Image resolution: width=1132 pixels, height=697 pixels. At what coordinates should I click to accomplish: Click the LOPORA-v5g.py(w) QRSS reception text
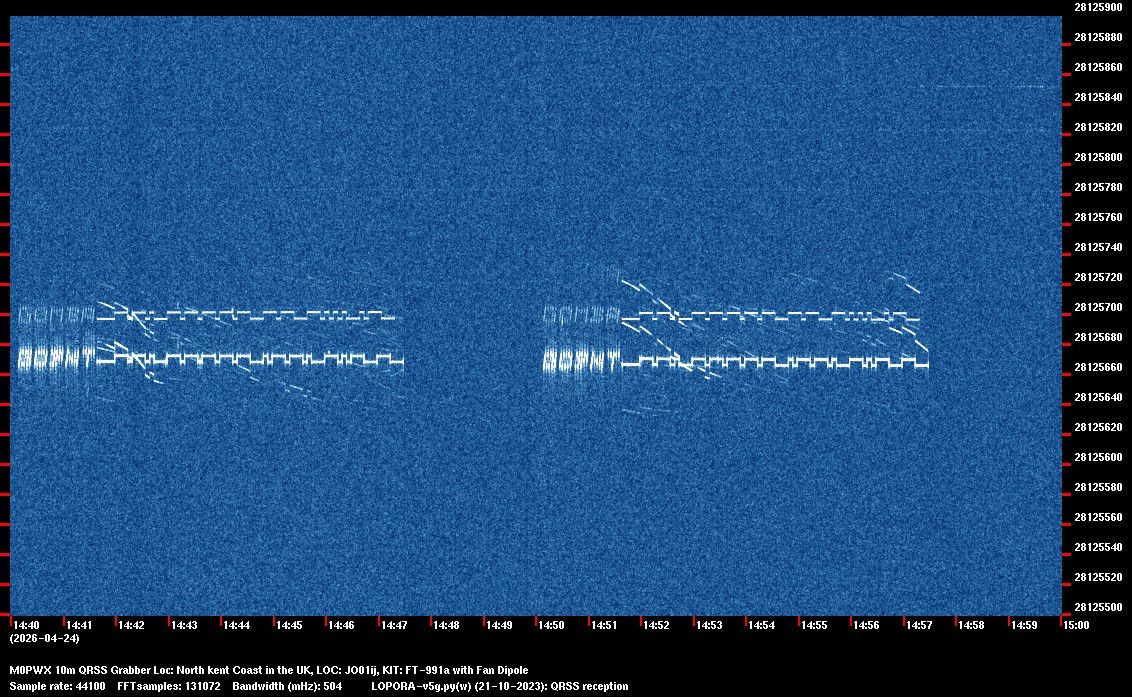500,686
